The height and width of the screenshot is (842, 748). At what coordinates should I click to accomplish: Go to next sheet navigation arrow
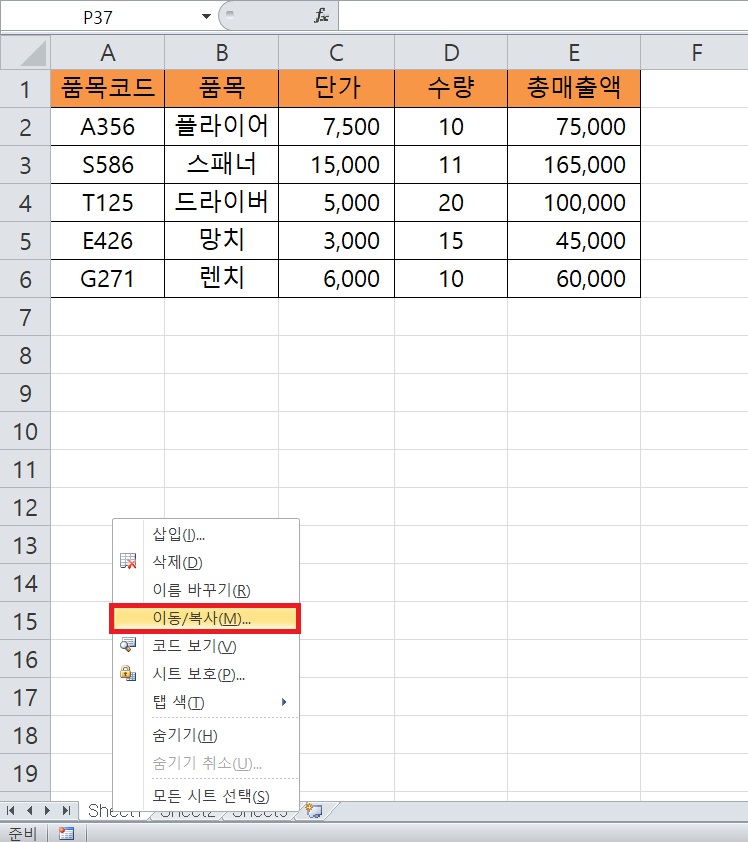(47, 810)
